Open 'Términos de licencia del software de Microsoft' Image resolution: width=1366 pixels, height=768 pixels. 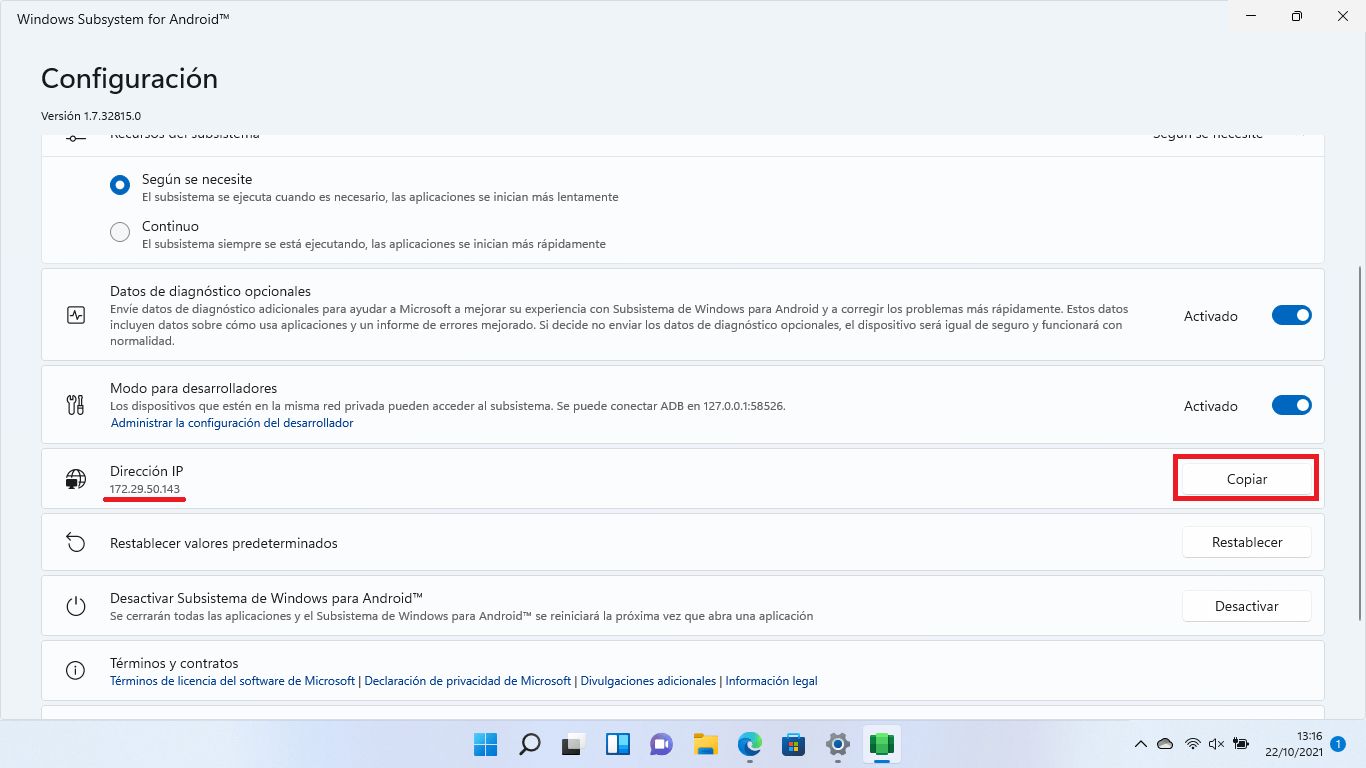233,681
